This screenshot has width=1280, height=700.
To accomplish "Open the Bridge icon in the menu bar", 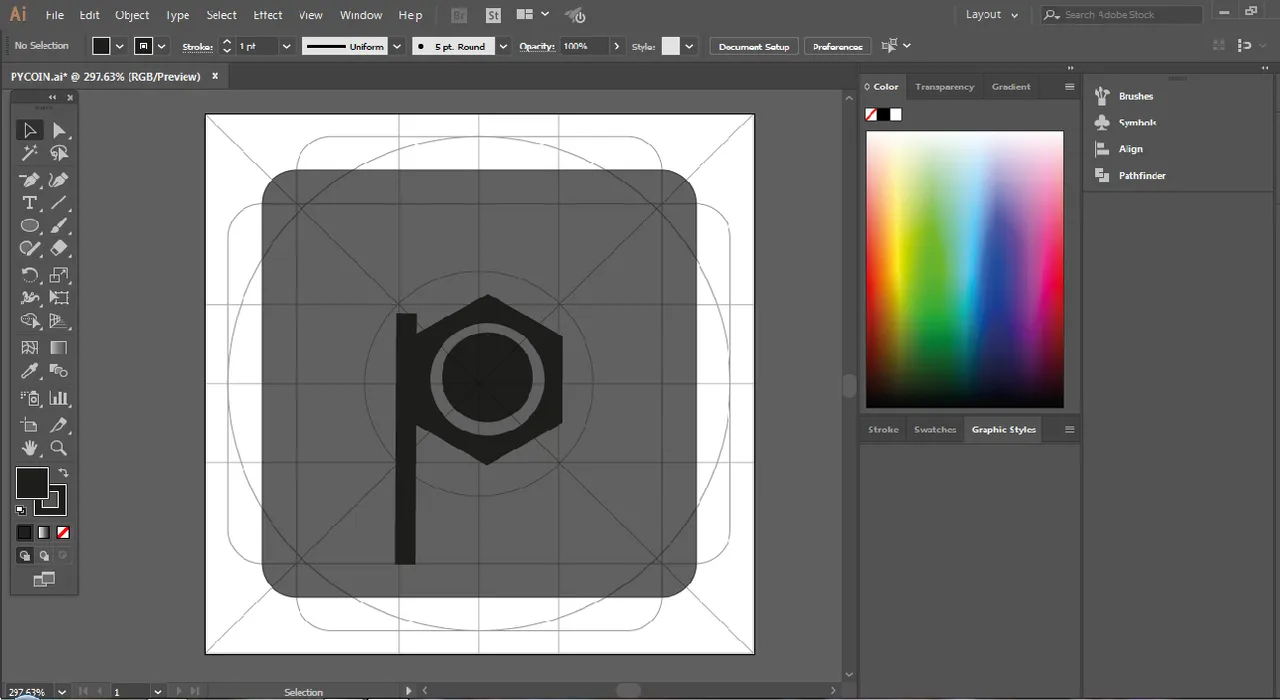I will coord(459,15).
